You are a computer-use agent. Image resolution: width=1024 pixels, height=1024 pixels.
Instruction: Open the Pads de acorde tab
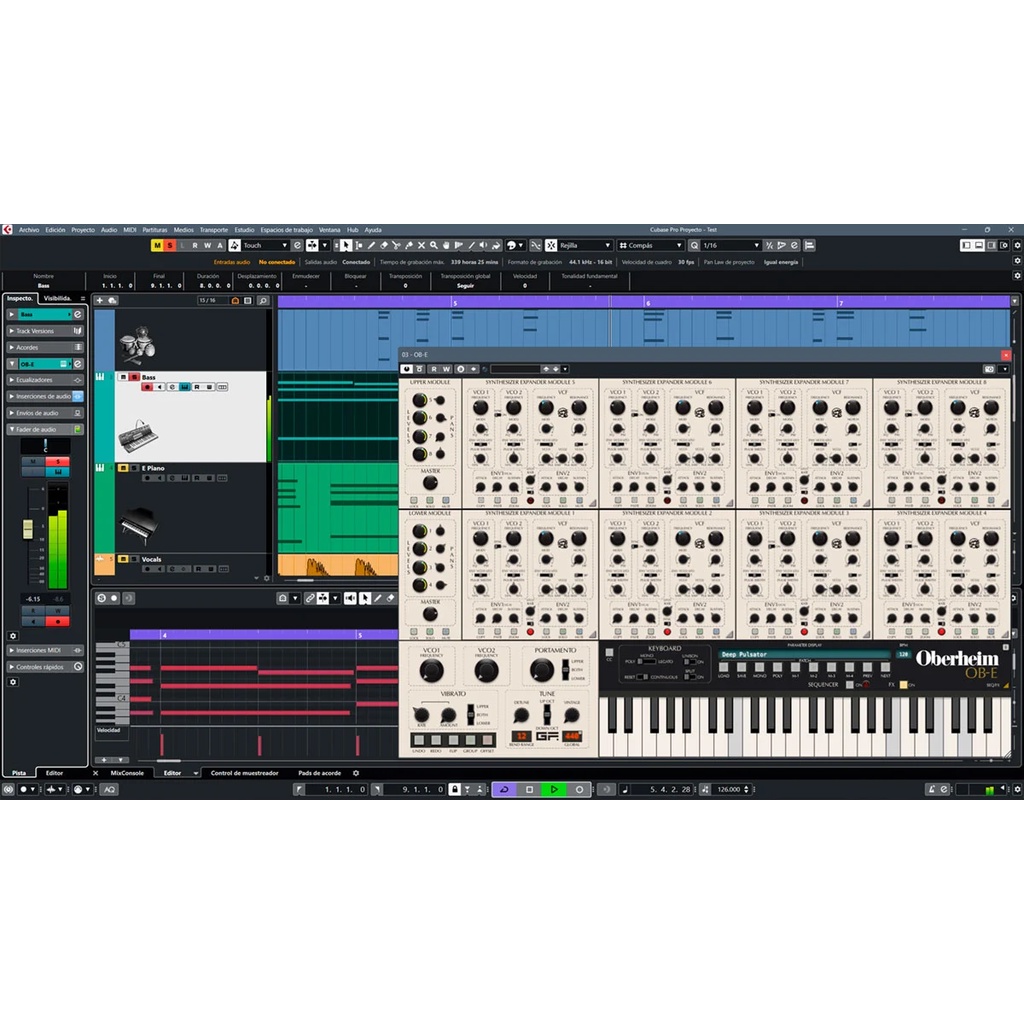click(x=319, y=773)
